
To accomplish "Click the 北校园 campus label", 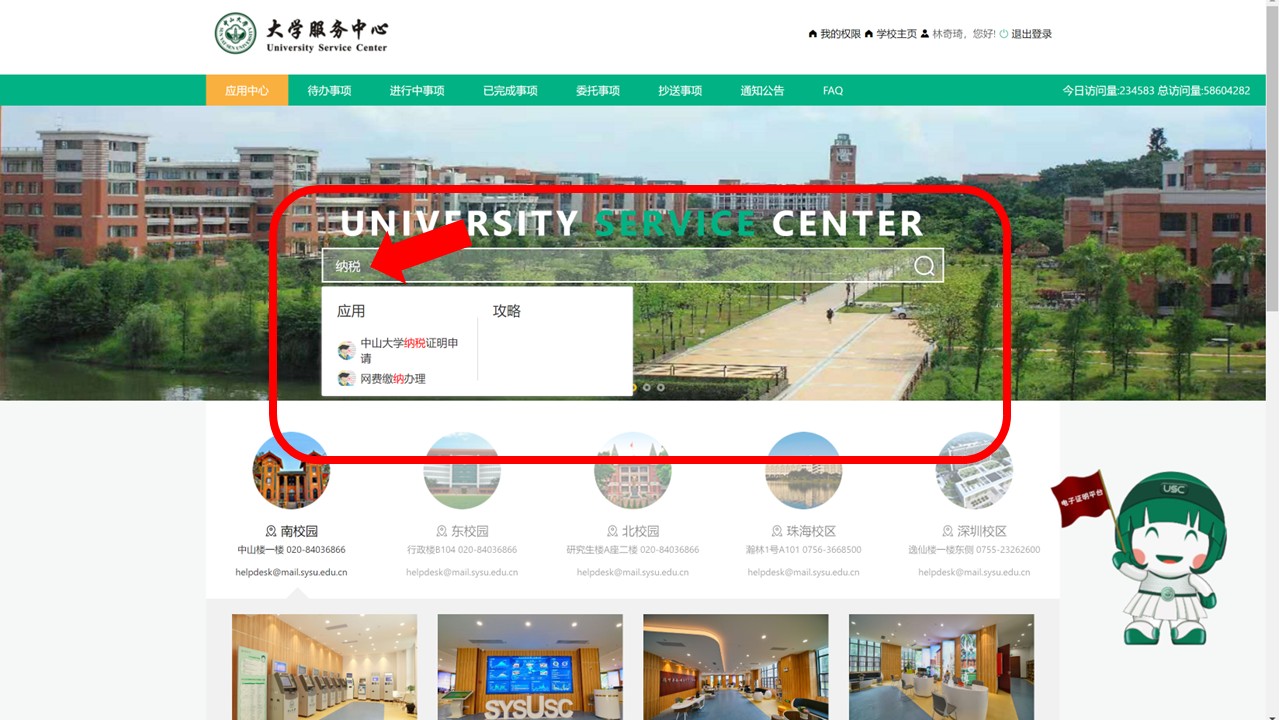I will (633, 531).
